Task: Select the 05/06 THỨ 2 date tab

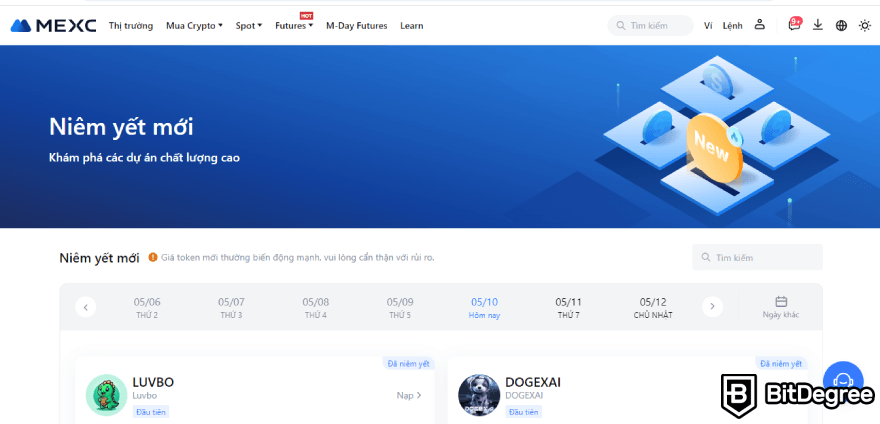Action: tap(147, 308)
